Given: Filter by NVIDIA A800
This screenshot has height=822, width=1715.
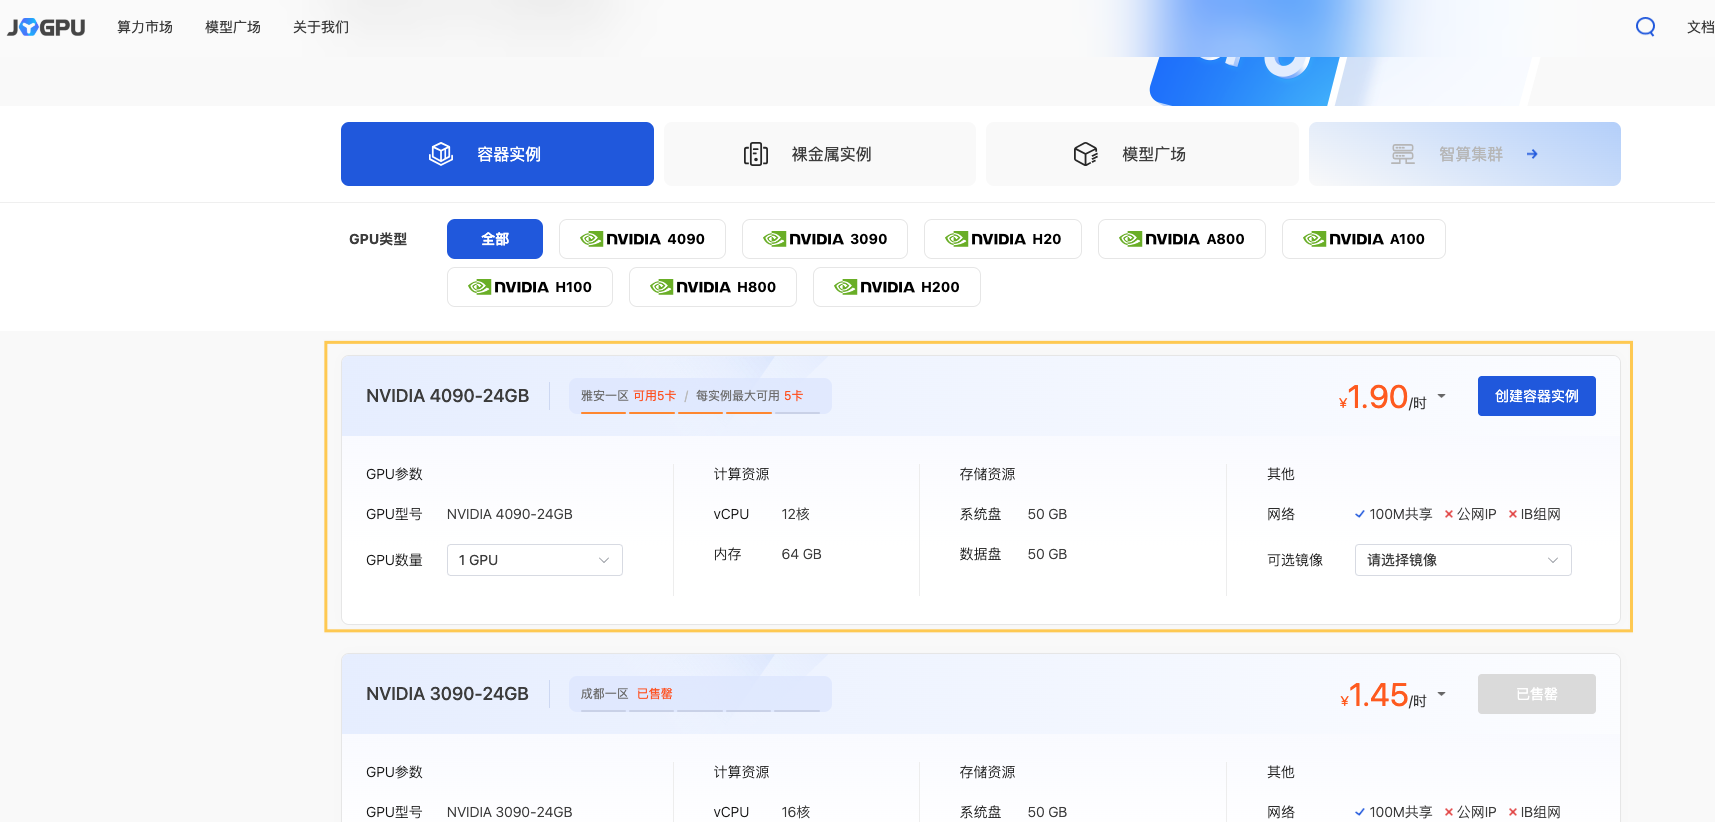Looking at the screenshot, I should click(1182, 239).
